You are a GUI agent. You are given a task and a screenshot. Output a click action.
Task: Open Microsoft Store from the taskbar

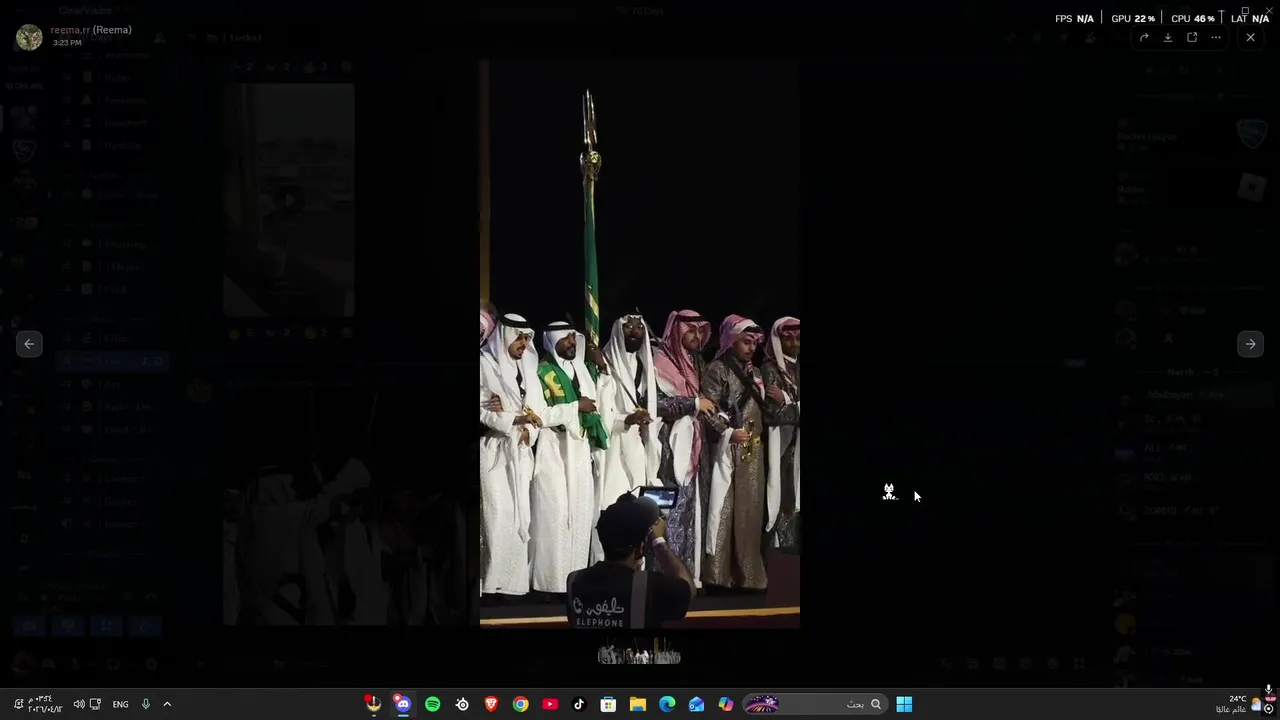tap(608, 704)
